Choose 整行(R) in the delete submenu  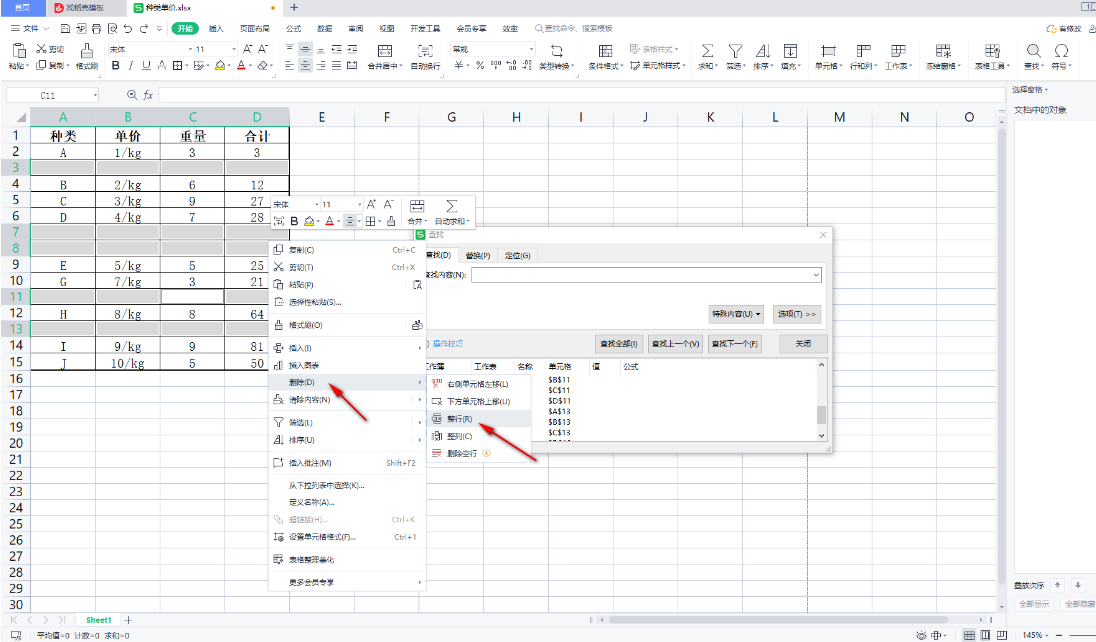(479, 419)
